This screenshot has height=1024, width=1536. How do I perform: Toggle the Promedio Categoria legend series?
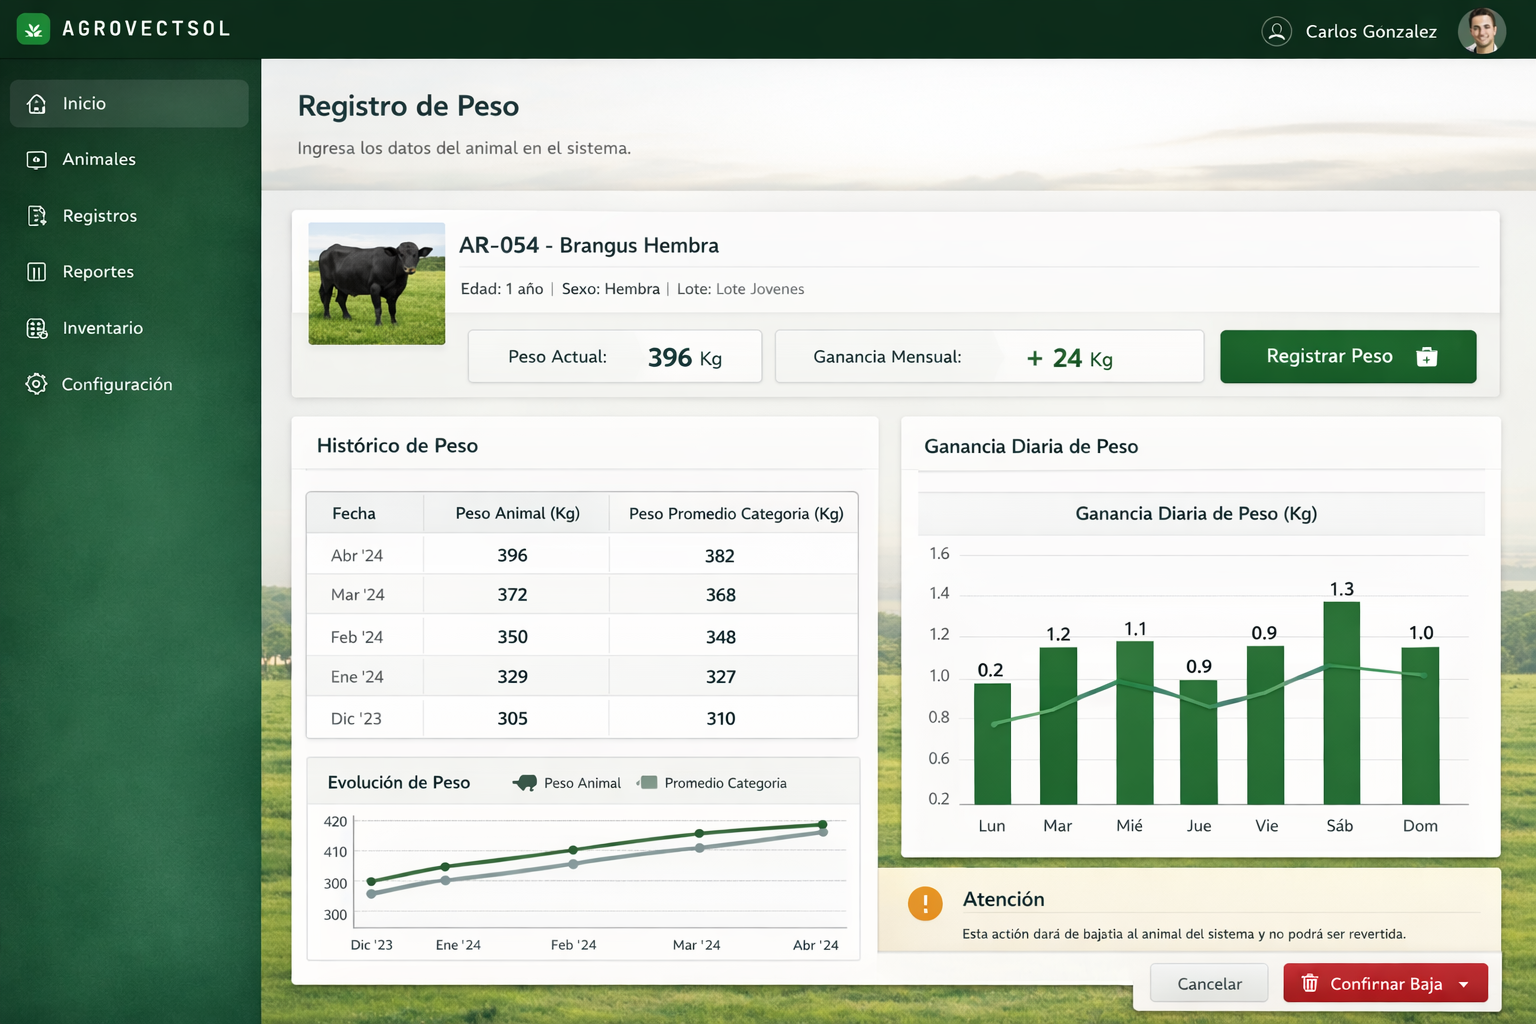712,783
